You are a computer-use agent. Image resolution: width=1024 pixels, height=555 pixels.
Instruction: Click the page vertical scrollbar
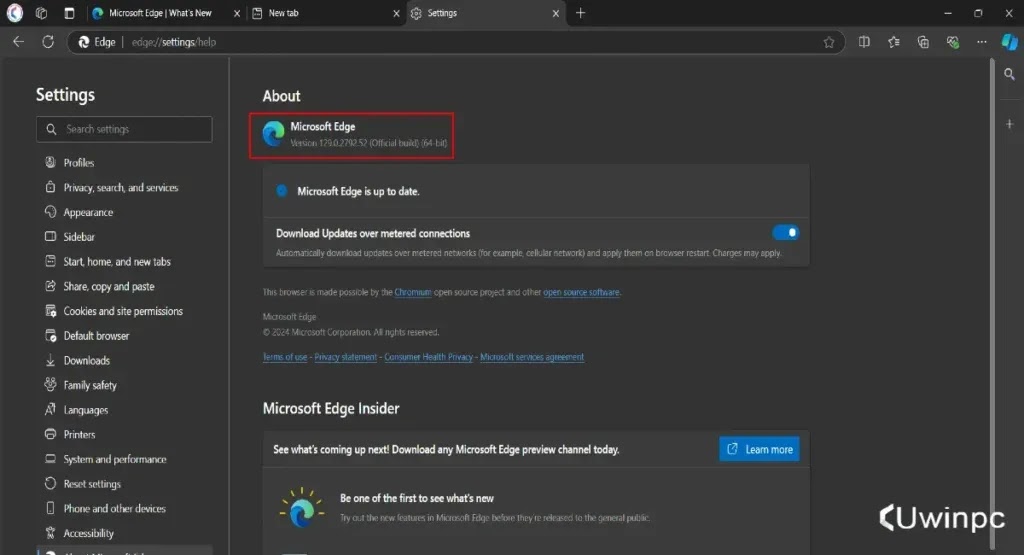pyautogui.click(x=992, y=304)
